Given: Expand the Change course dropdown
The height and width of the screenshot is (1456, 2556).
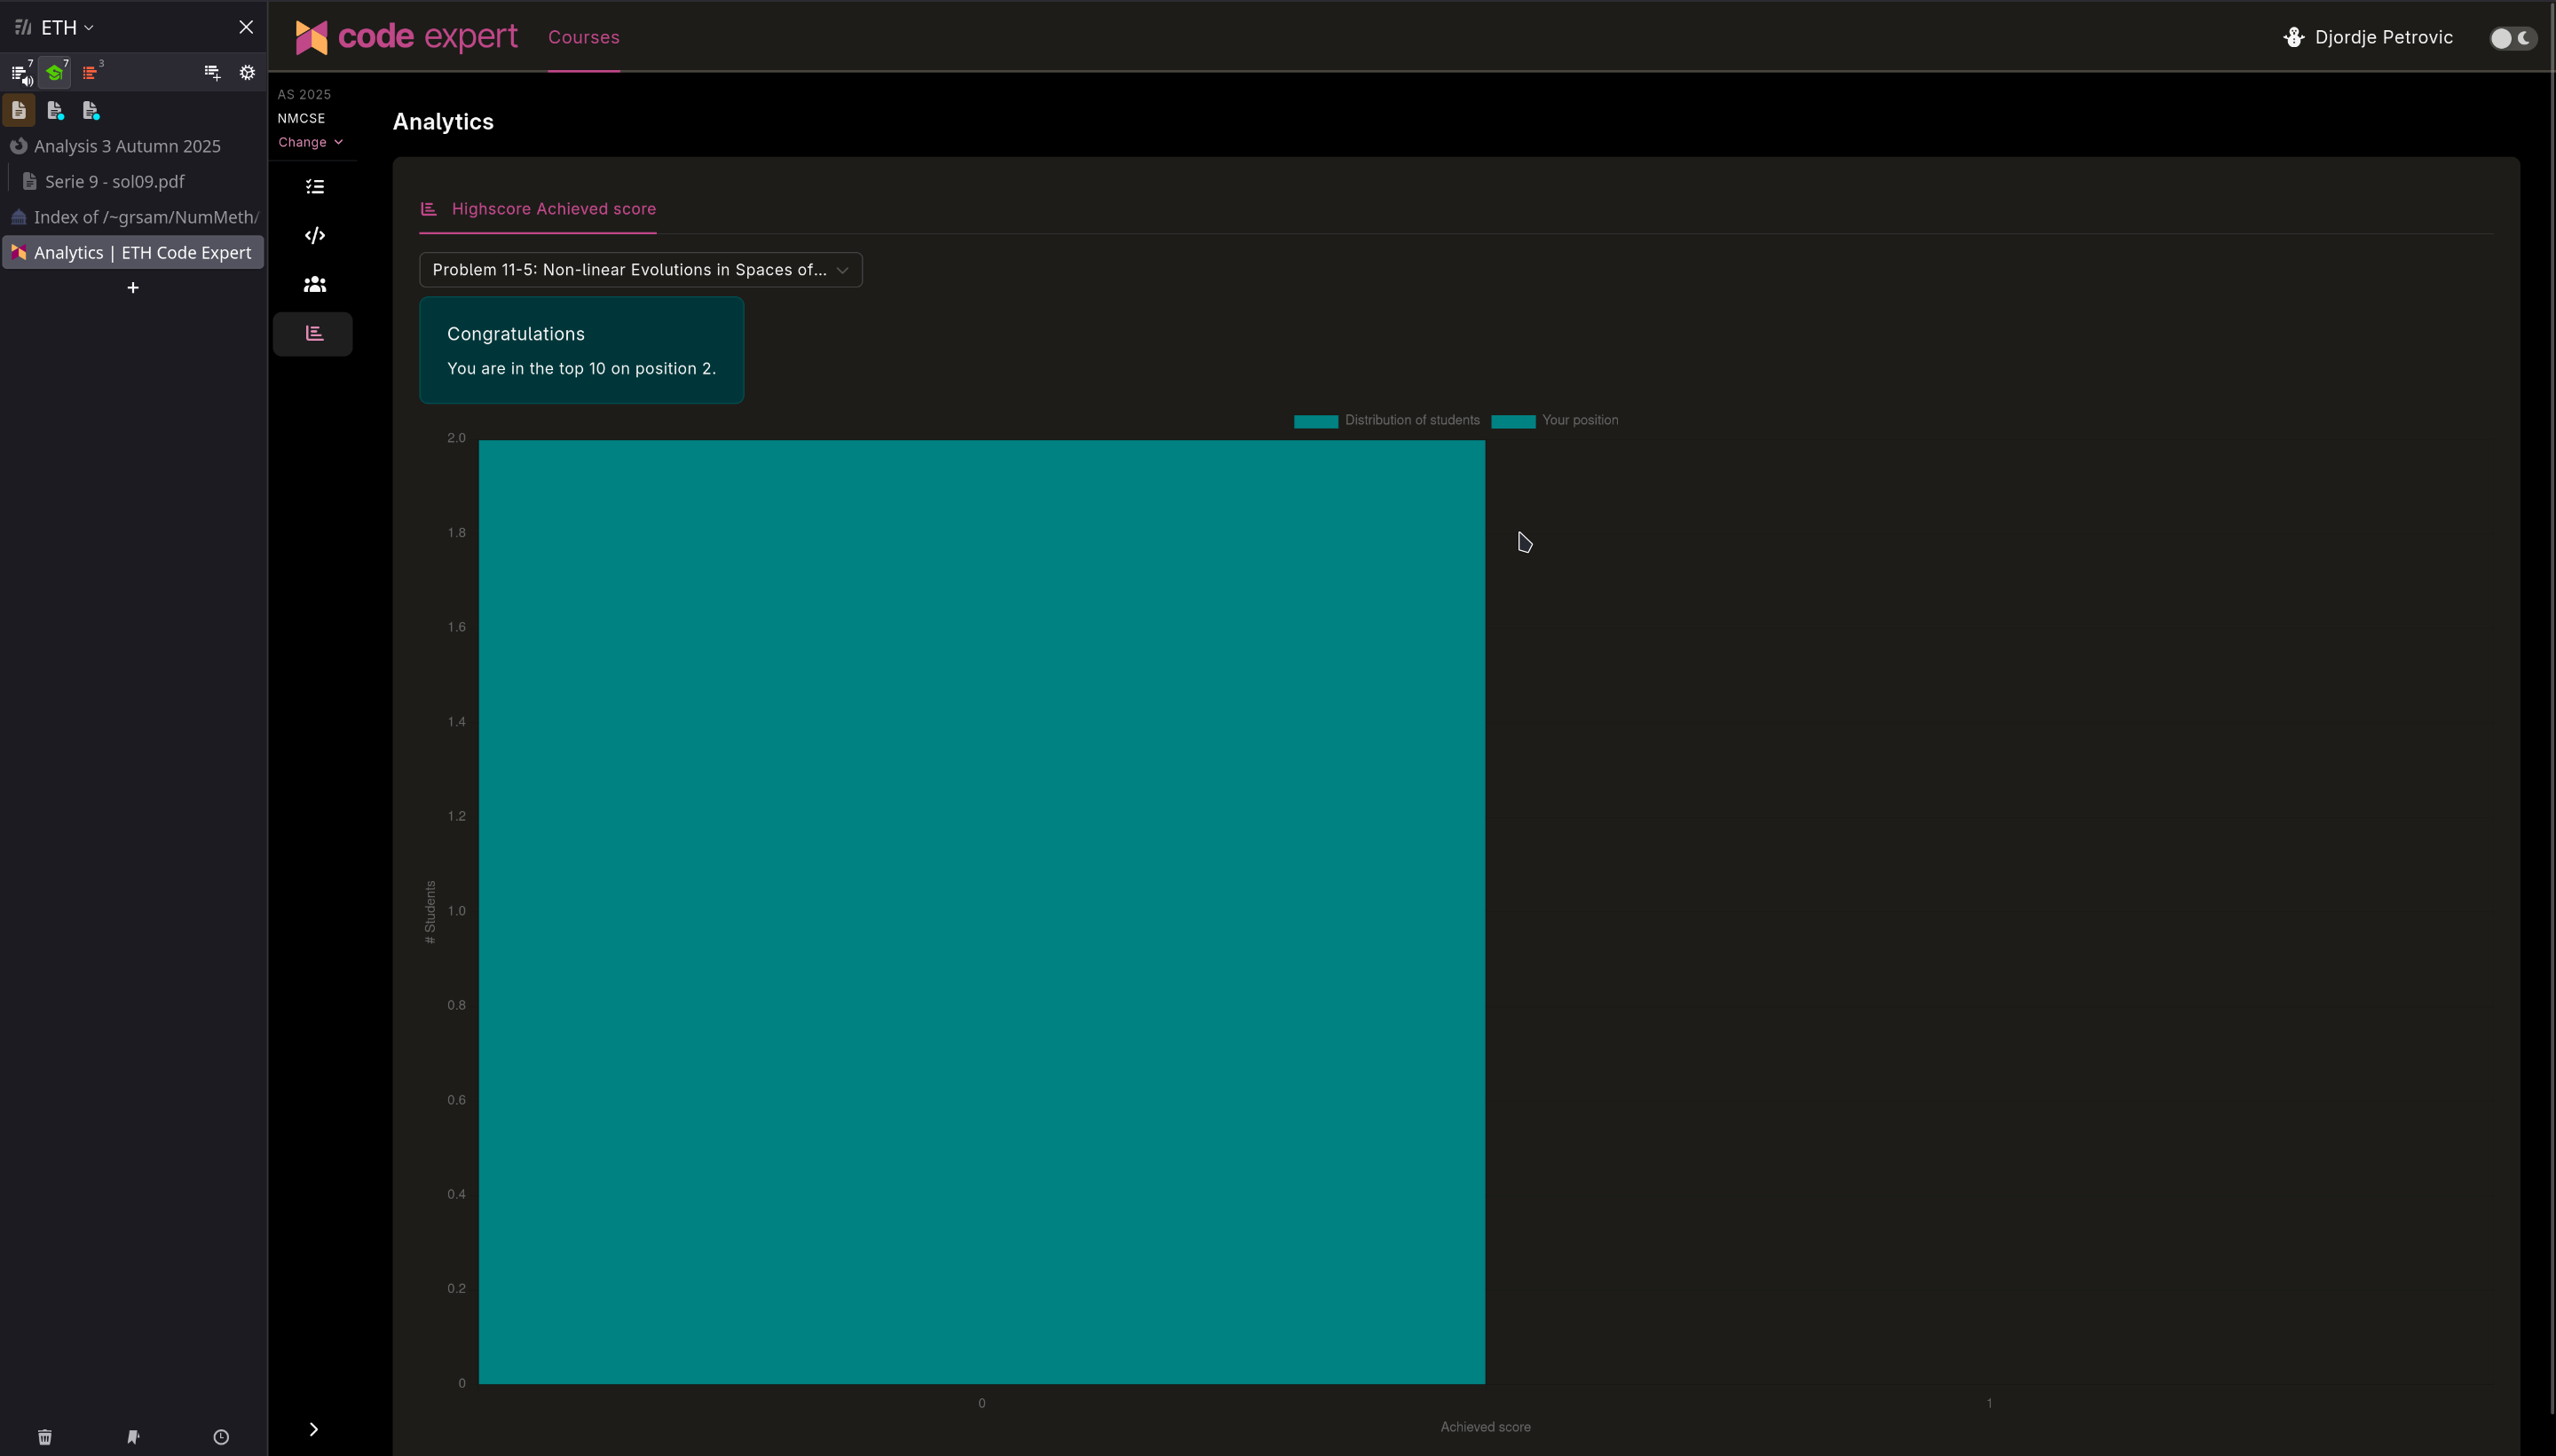Looking at the screenshot, I should click(310, 142).
